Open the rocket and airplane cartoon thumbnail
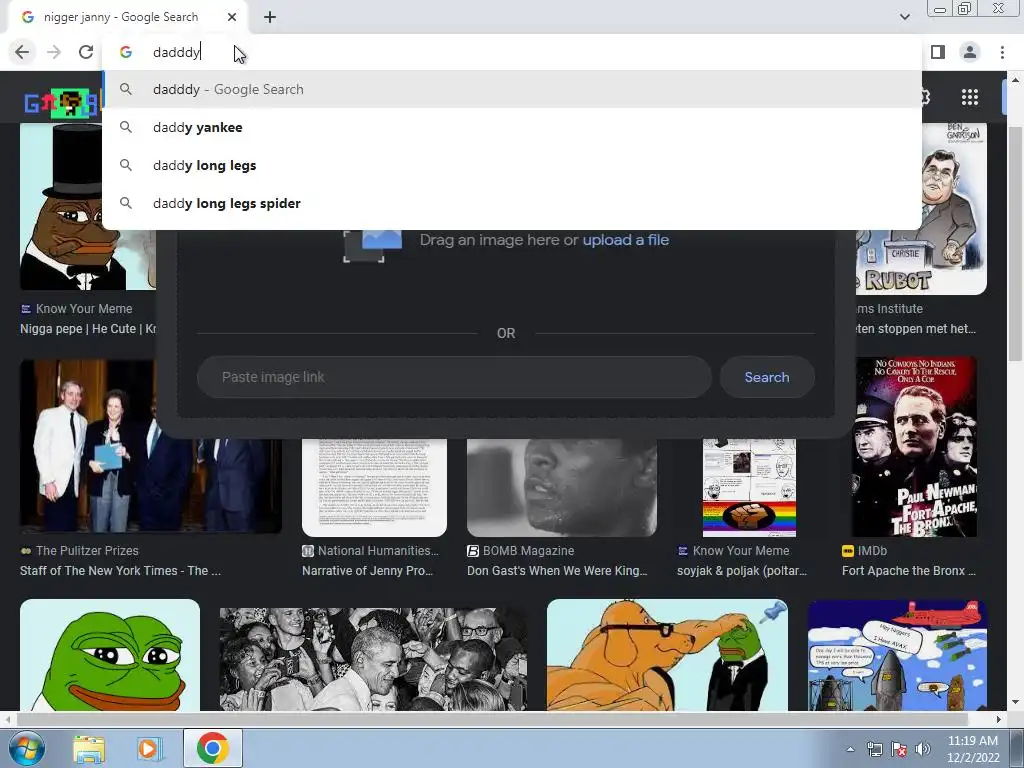The image size is (1024, 768). [897, 655]
